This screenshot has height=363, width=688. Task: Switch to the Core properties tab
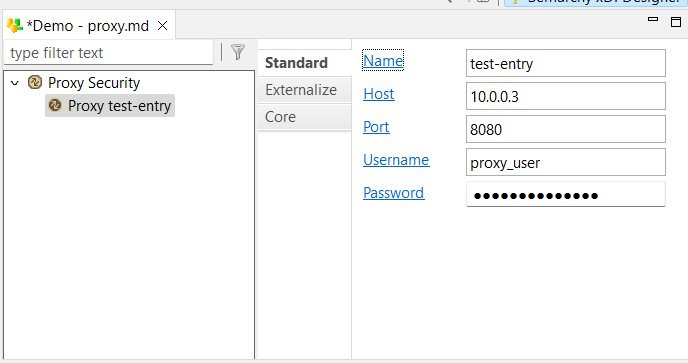click(305, 117)
